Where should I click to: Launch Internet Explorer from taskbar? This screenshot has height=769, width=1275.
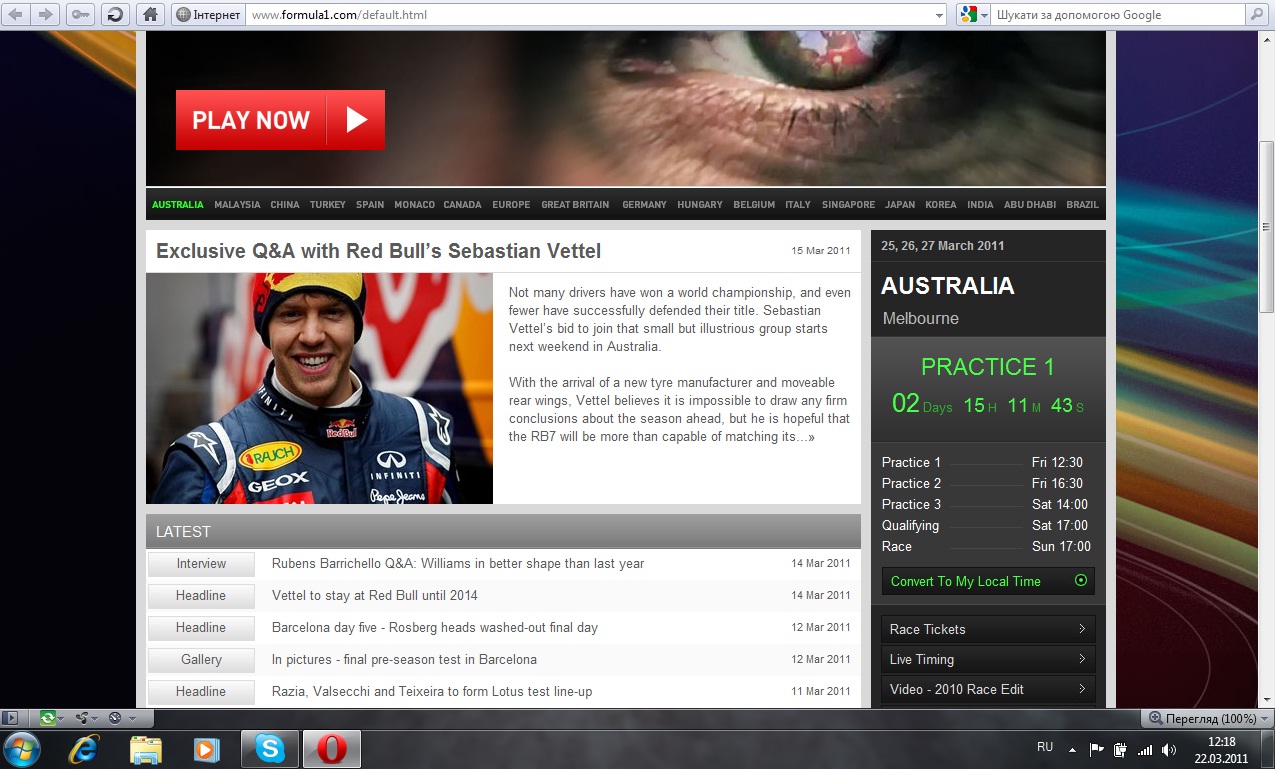pos(83,749)
